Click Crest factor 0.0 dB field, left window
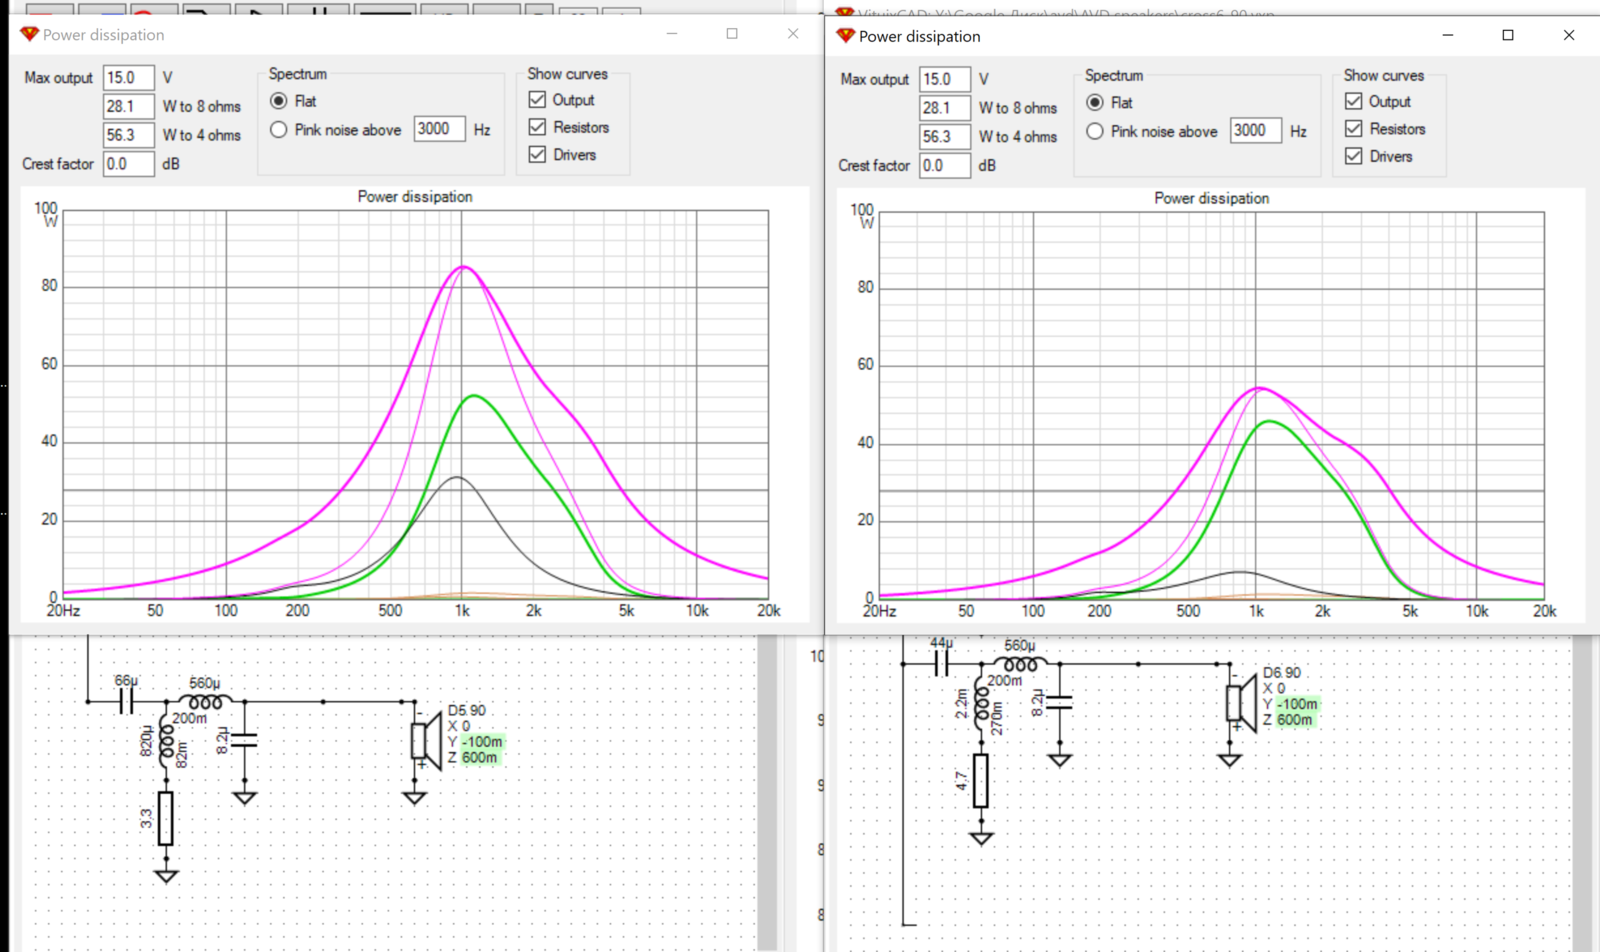Viewport: 1600px width, 952px height. [x=129, y=164]
